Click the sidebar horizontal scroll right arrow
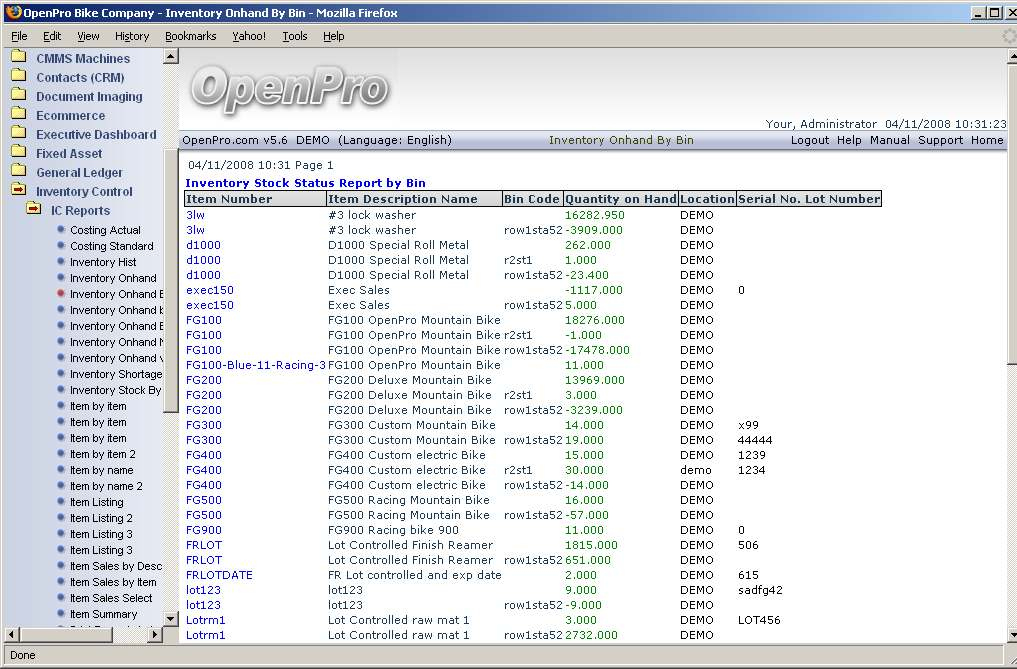This screenshot has width=1017, height=669. pos(154,635)
